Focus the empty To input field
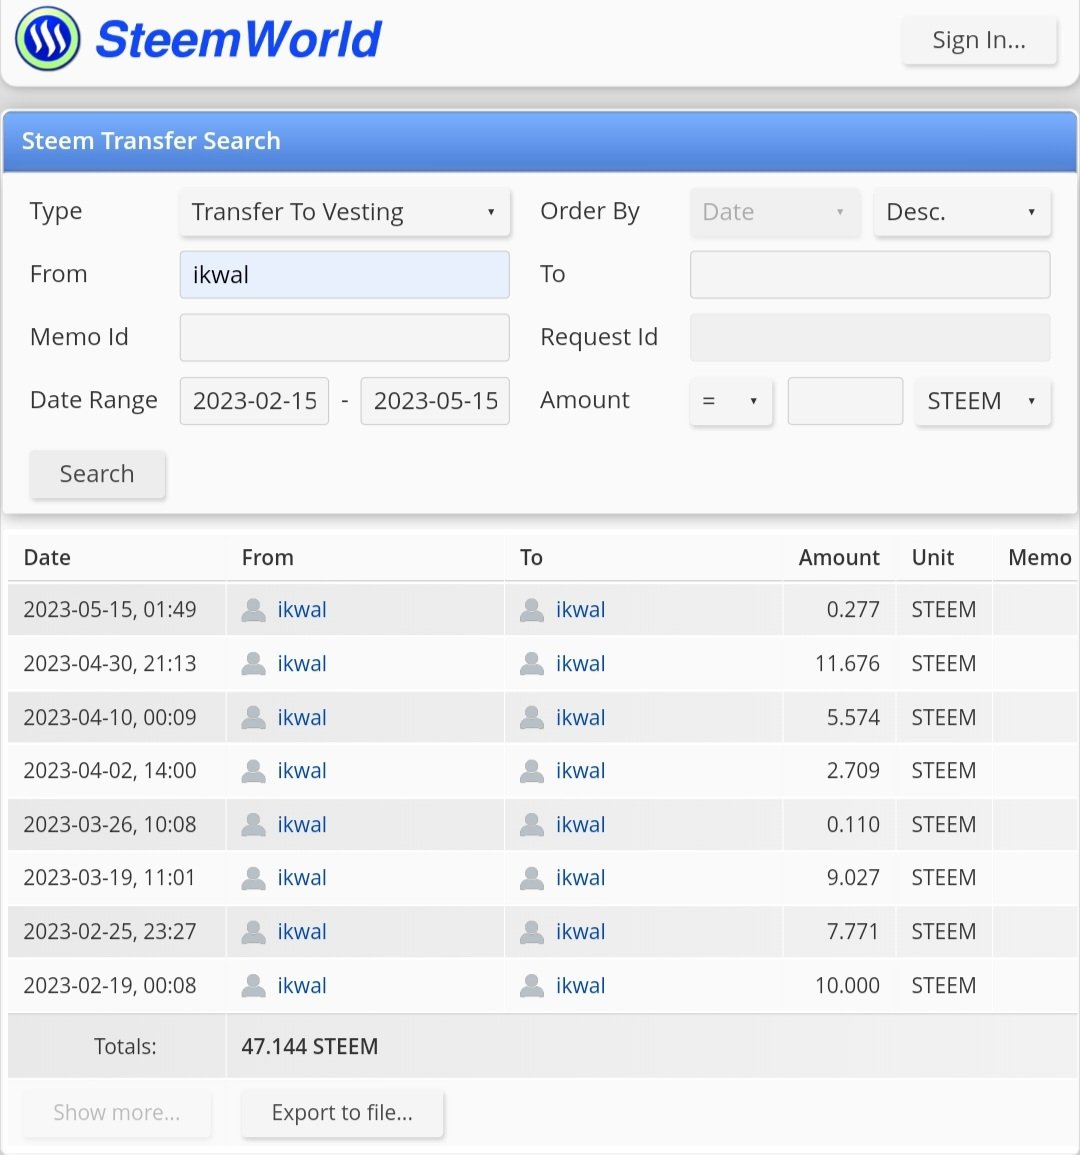 tap(870, 275)
